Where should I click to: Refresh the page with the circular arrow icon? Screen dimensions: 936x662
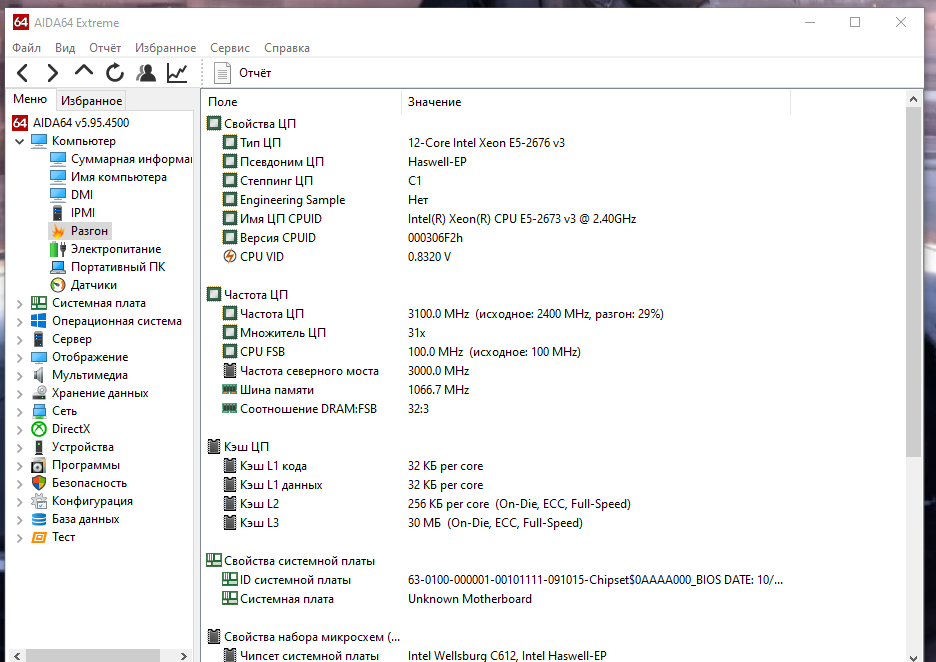click(x=115, y=73)
